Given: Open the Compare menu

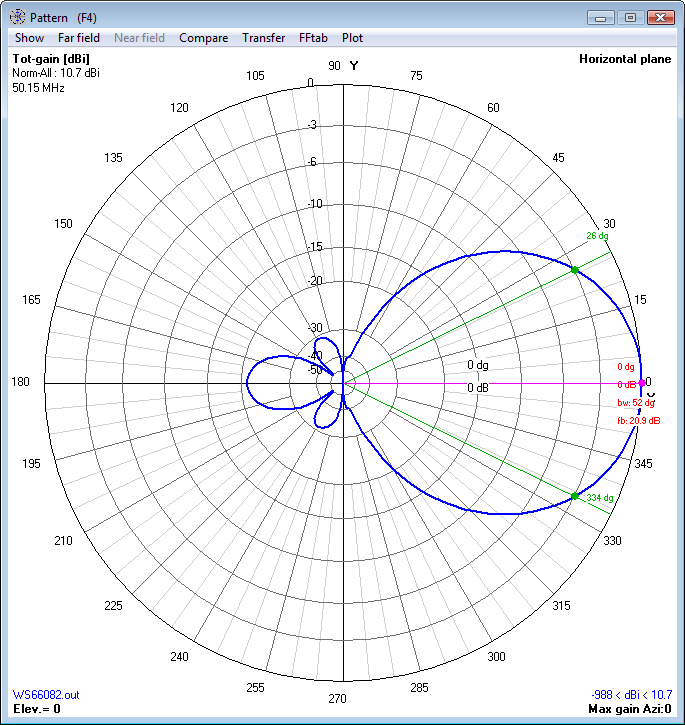Looking at the screenshot, I should 204,38.
